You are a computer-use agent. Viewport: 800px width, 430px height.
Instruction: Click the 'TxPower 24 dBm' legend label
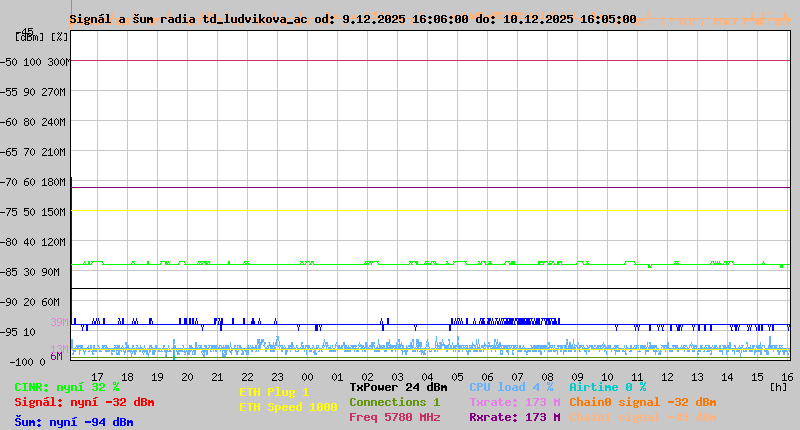pyautogui.click(x=398, y=387)
